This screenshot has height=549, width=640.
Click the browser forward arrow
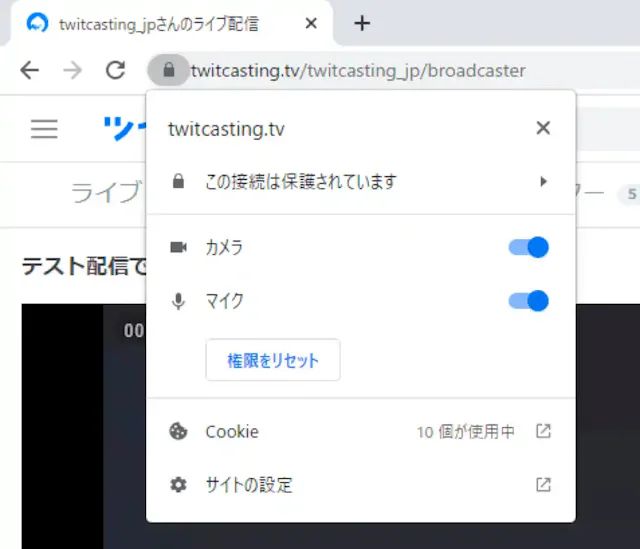click(x=73, y=70)
